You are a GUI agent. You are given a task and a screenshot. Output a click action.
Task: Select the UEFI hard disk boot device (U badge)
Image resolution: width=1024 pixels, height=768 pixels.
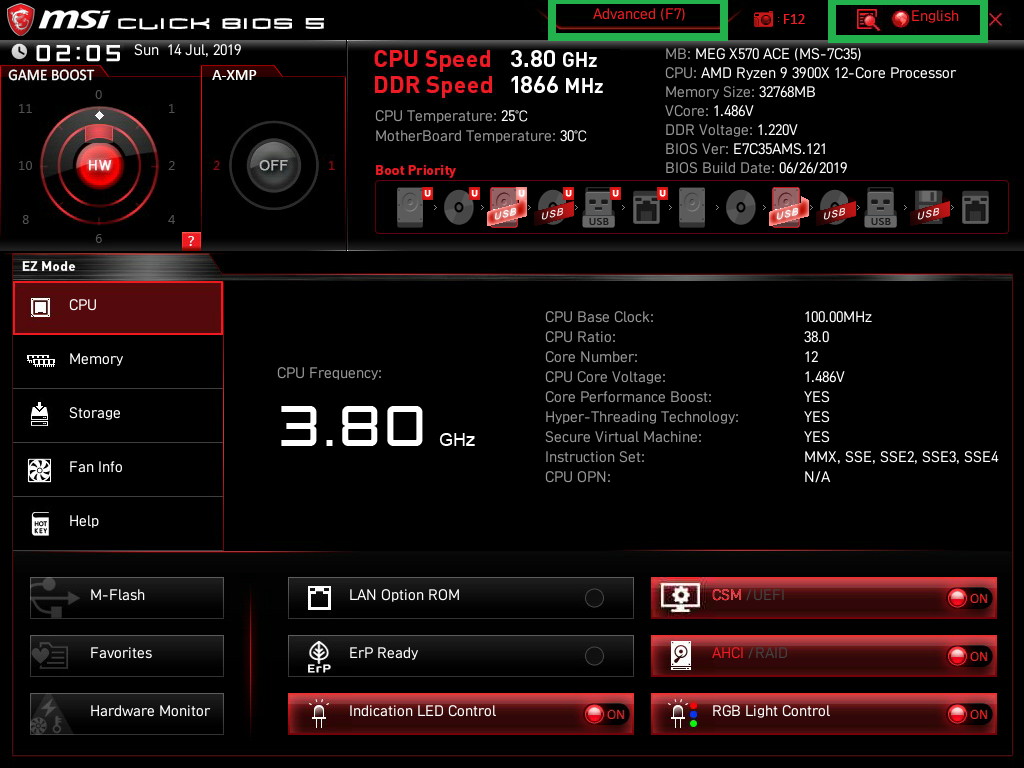click(414, 207)
